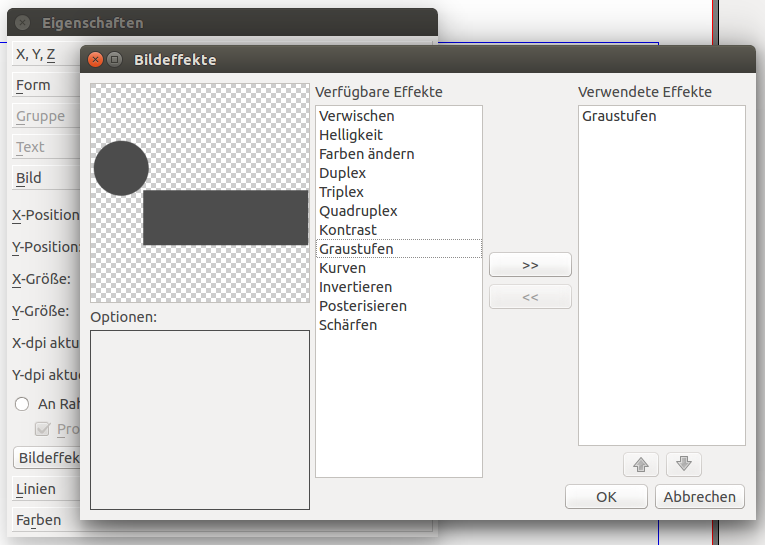Choose the Farben ändern effect
The height and width of the screenshot is (545, 765).
click(x=366, y=154)
